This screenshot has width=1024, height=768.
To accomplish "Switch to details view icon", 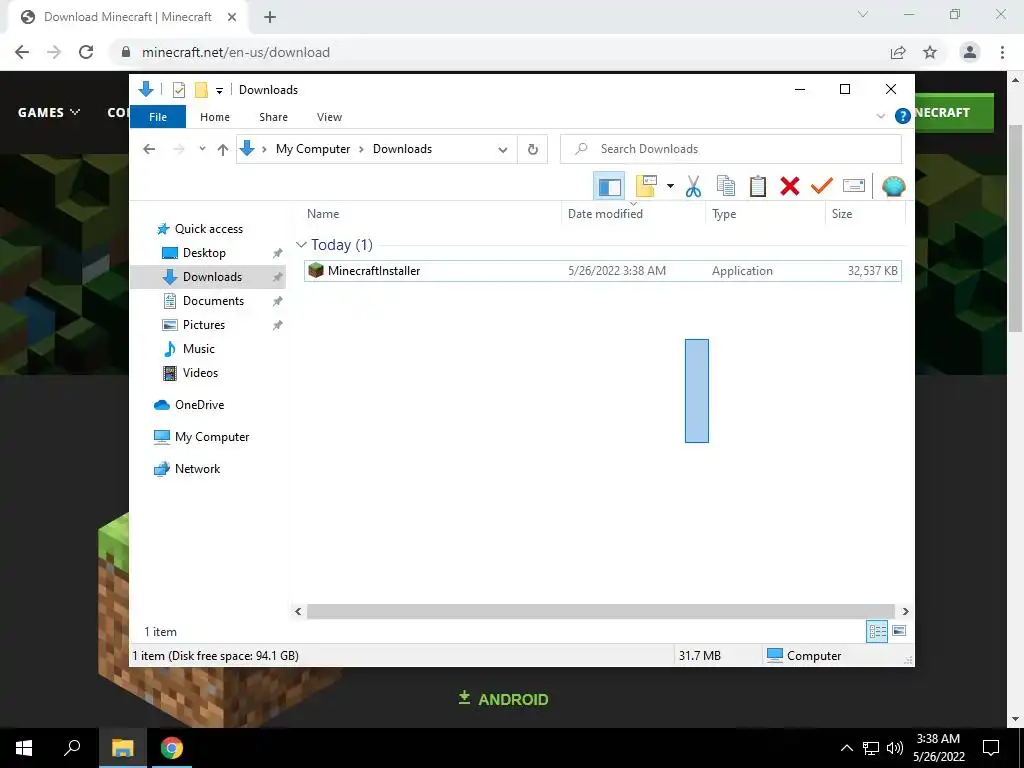I will (x=877, y=631).
